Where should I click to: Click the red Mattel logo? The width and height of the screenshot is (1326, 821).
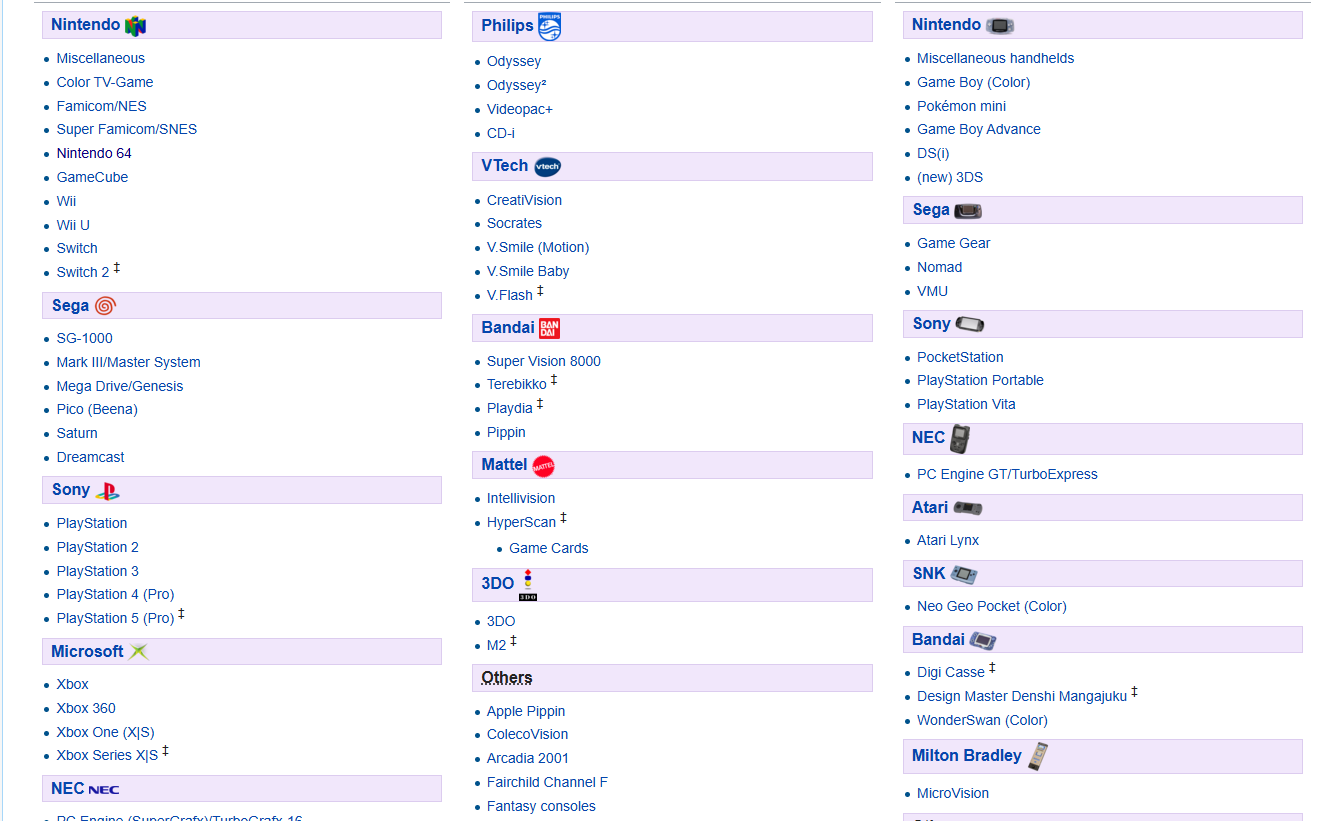(x=544, y=465)
